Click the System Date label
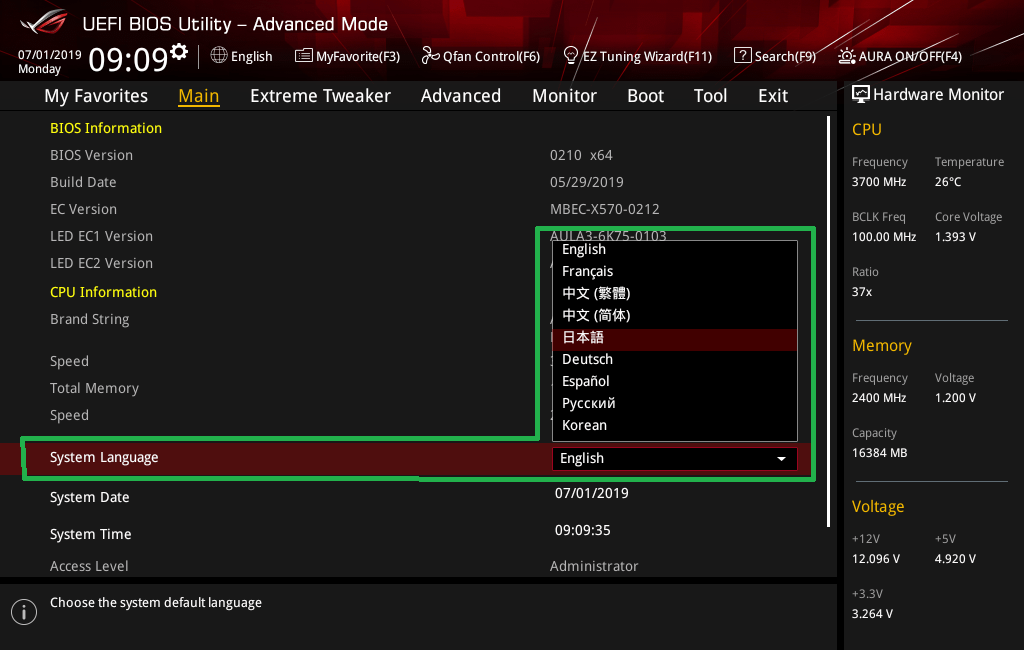Image resolution: width=1024 pixels, height=650 pixels. (89, 498)
